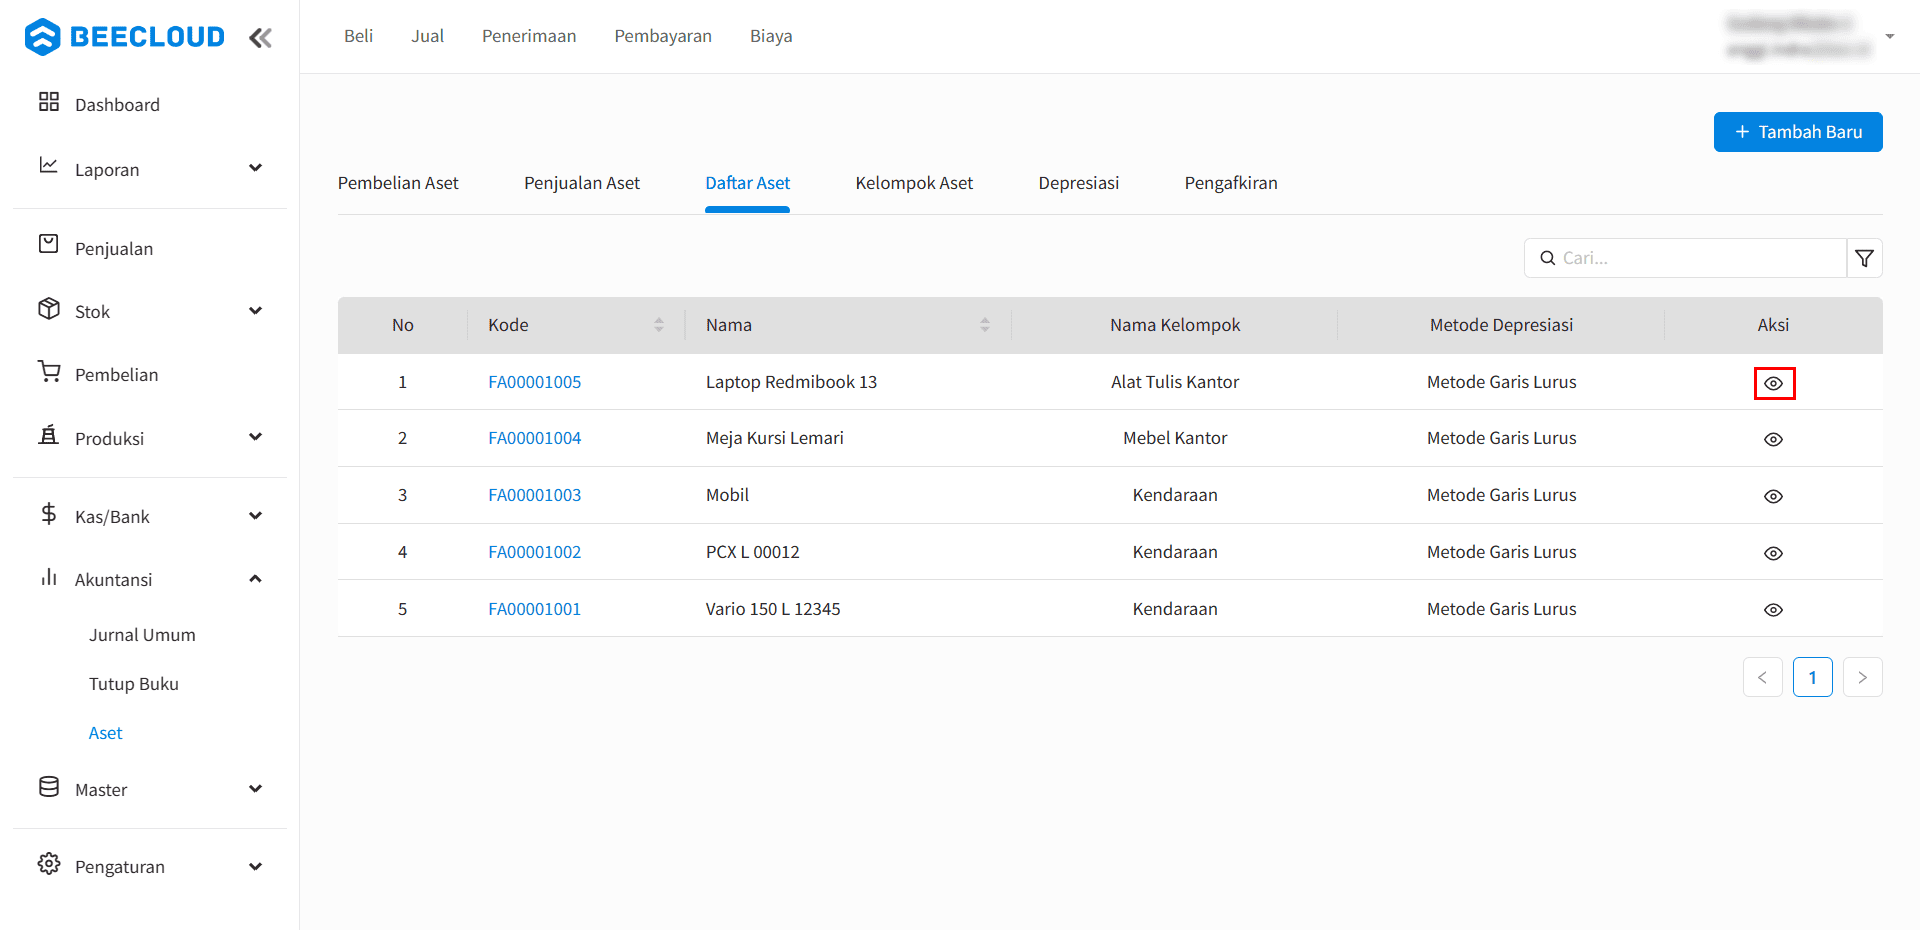
Task: Open Penjualan from the sidebar
Action: coord(114,249)
